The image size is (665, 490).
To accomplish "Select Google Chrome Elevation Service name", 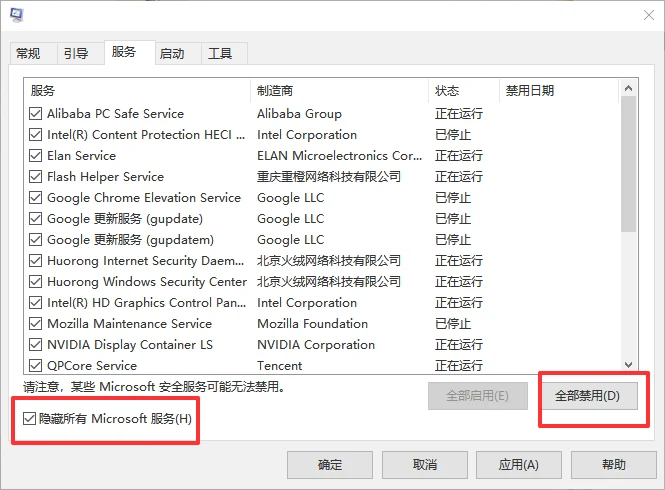I will (x=144, y=198).
